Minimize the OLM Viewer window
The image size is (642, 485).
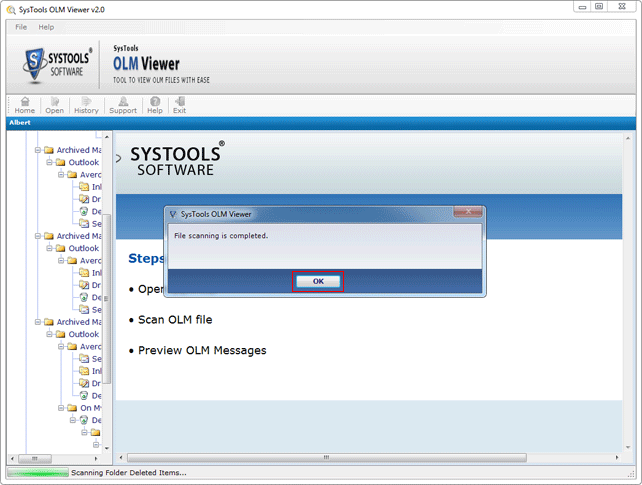point(582,7)
